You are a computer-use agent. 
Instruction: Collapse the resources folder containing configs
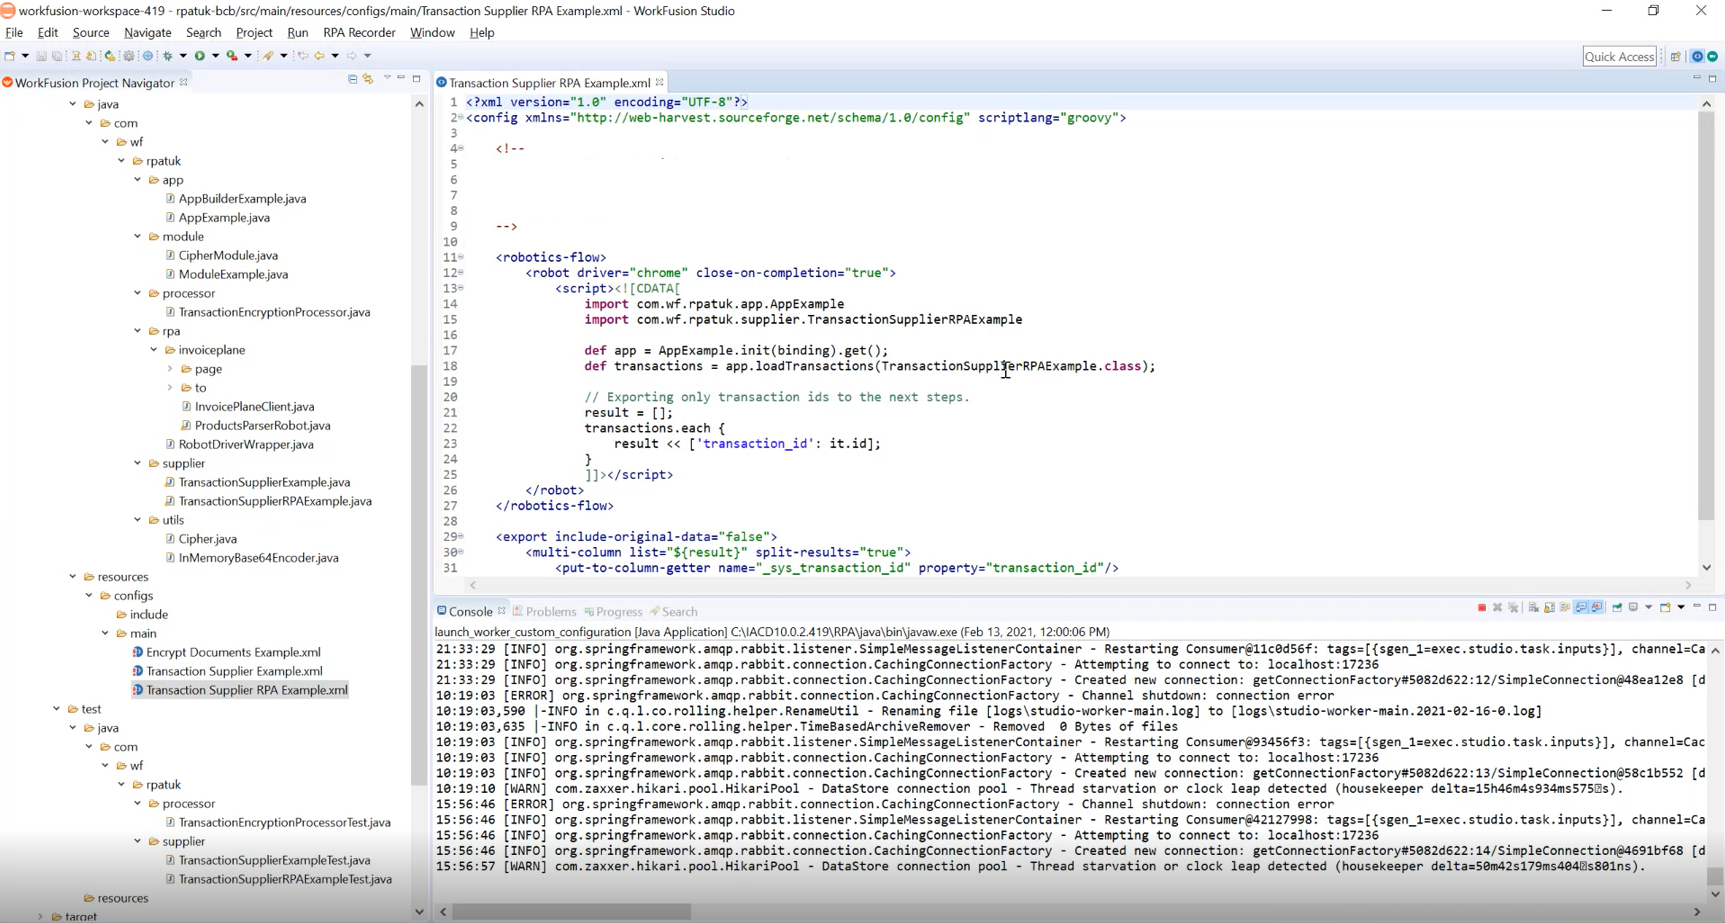pyautogui.click(x=73, y=577)
